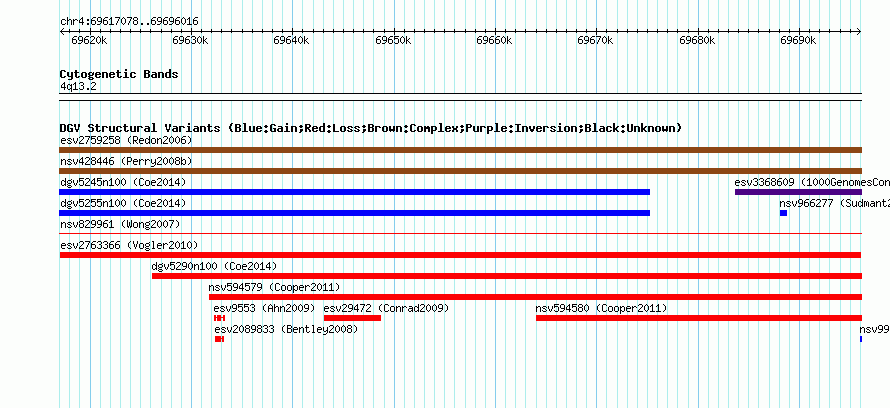Open the nsv966277 (Sudmant) label
The height and width of the screenshot is (408, 890).
[834, 203]
